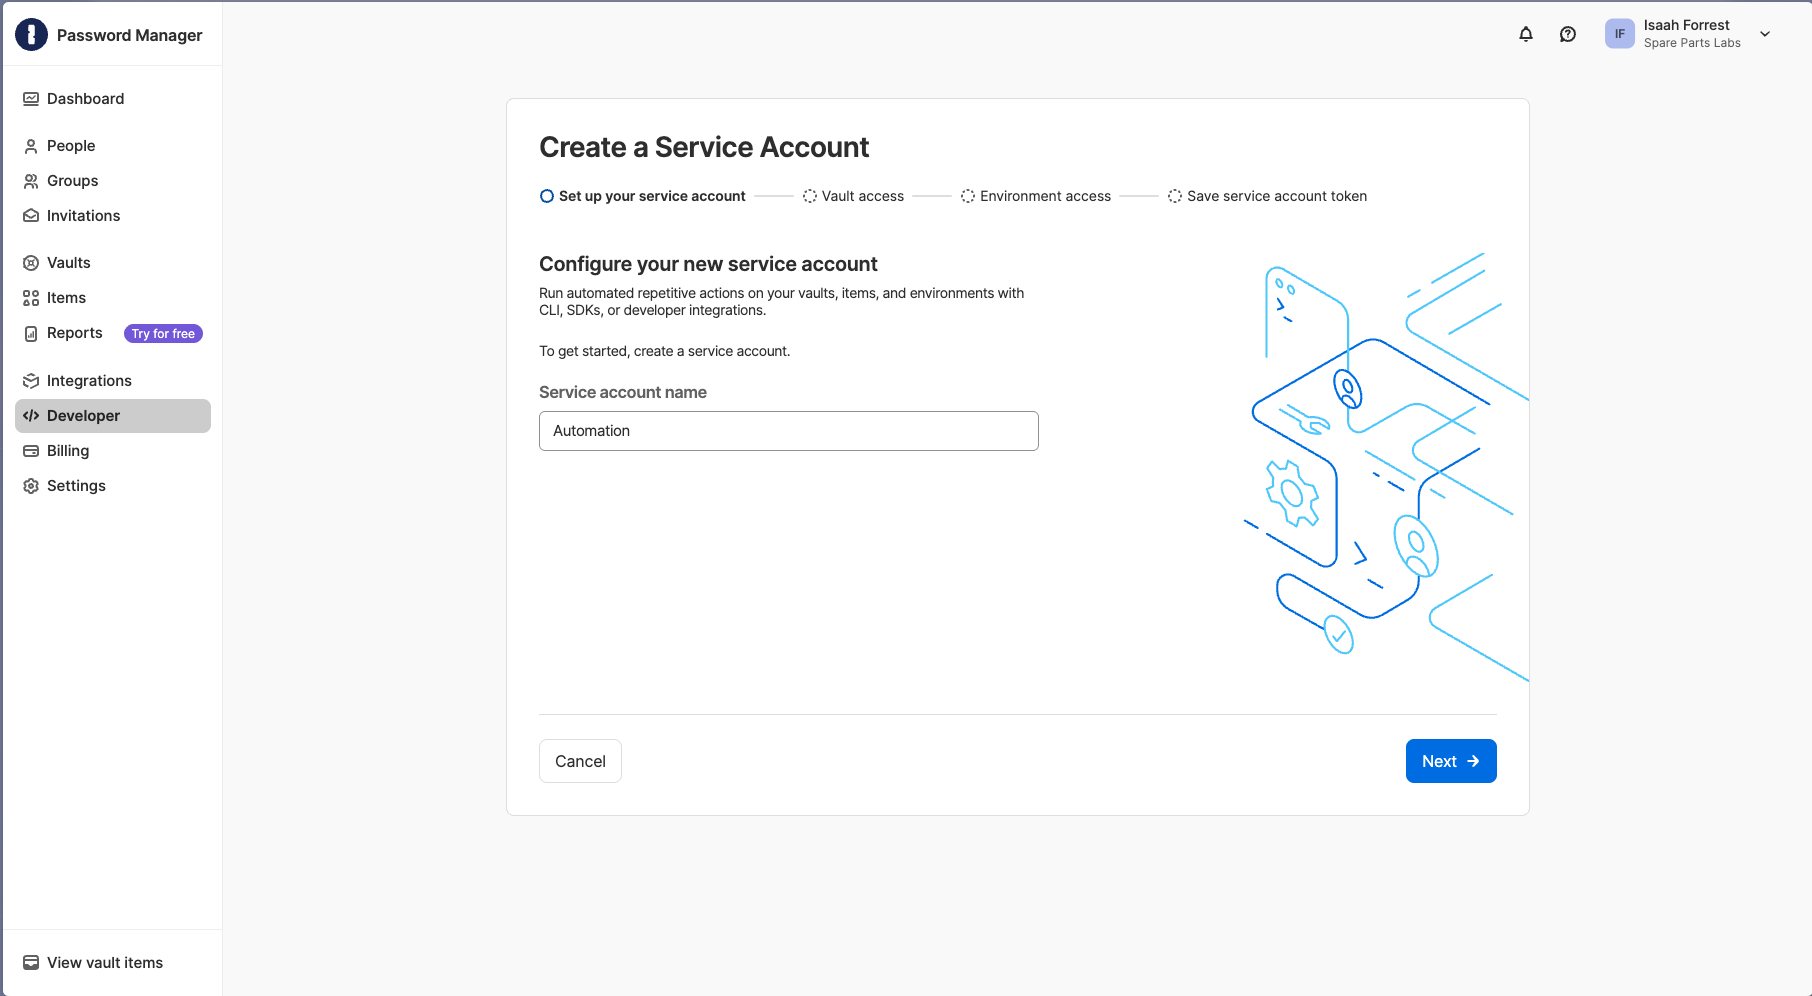Click the Vaults icon in sidebar
The height and width of the screenshot is (996, 1812).
tap(31, 263)
